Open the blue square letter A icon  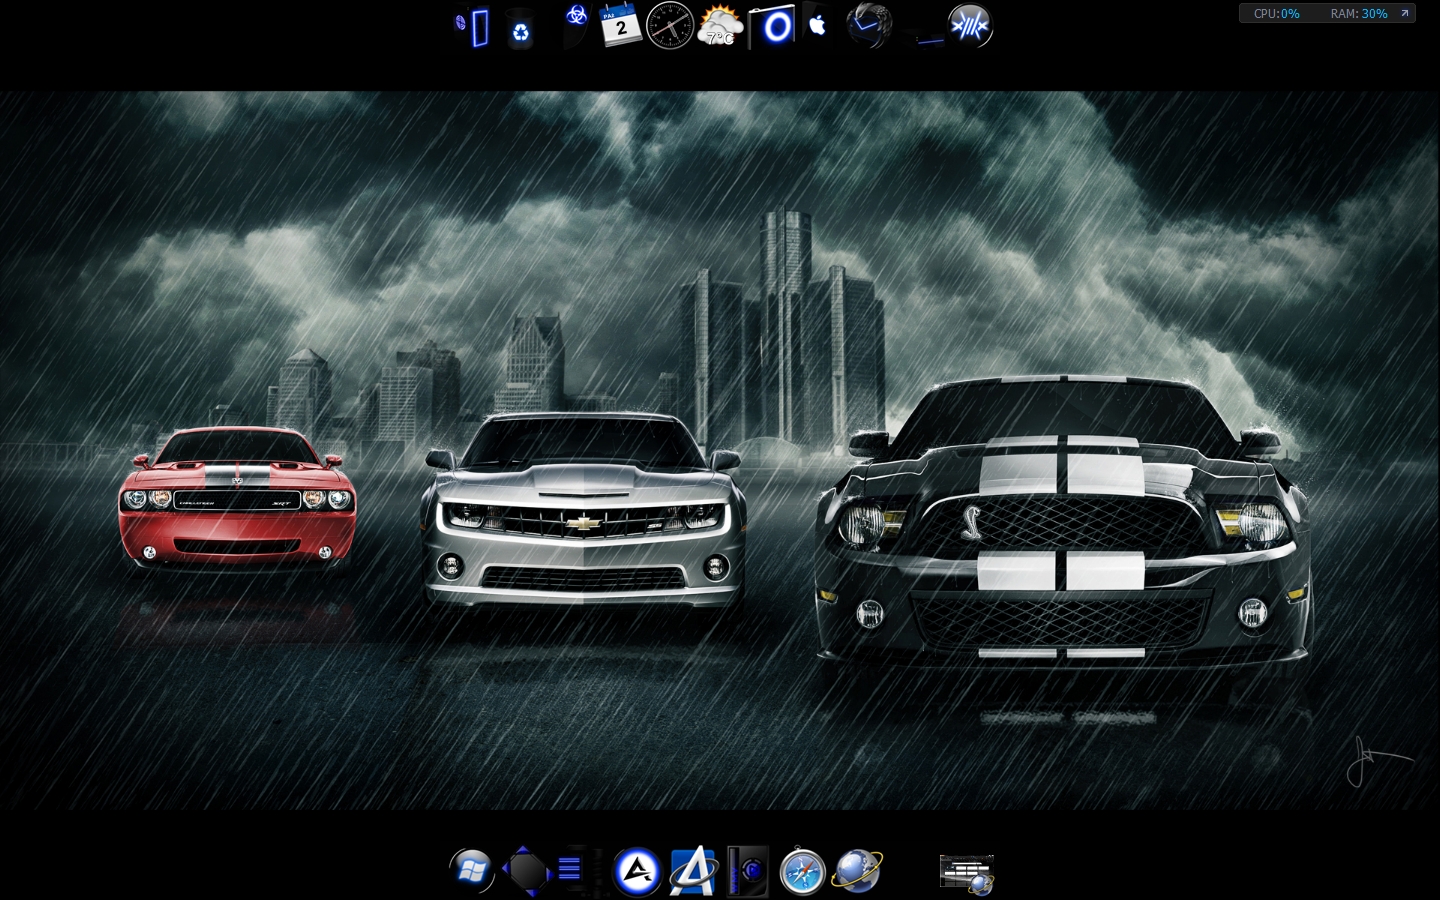point(693,872)
